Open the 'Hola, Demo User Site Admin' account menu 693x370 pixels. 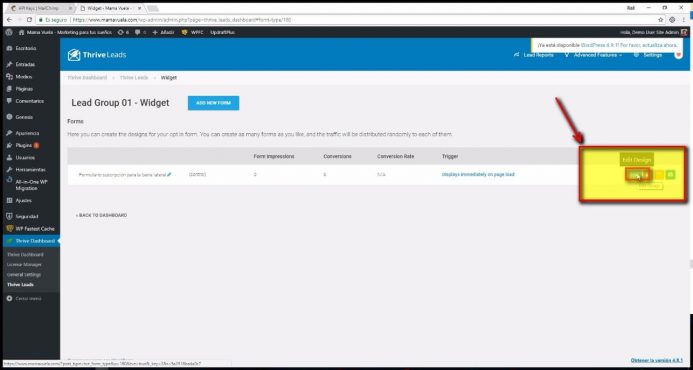(x=654, y=32)
